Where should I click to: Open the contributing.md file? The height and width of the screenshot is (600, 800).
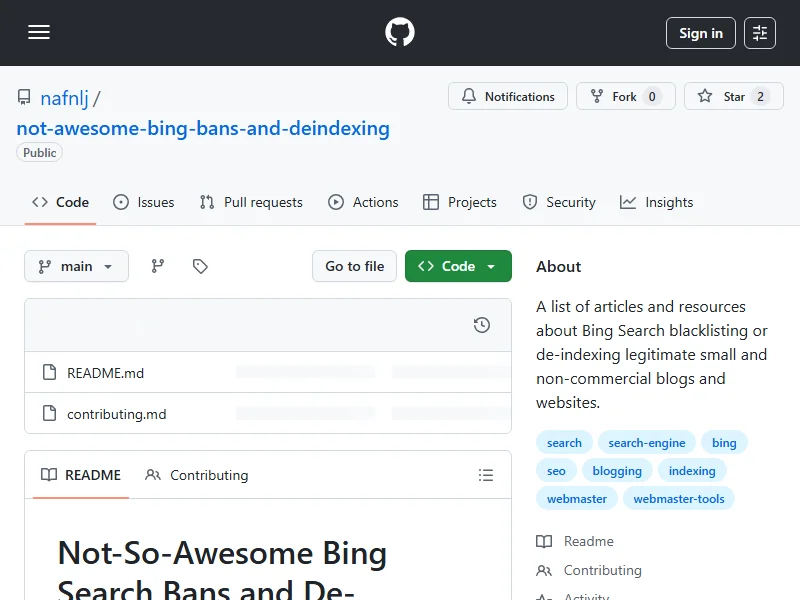pyautogui.click(x=116, y=414)
